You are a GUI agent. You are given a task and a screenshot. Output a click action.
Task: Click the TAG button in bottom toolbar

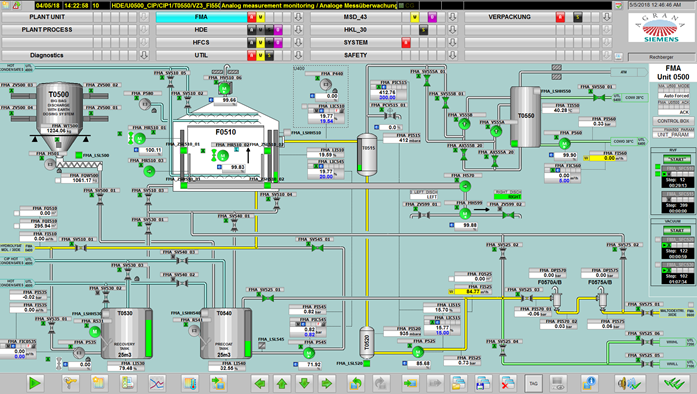click(x=533, y=383)
